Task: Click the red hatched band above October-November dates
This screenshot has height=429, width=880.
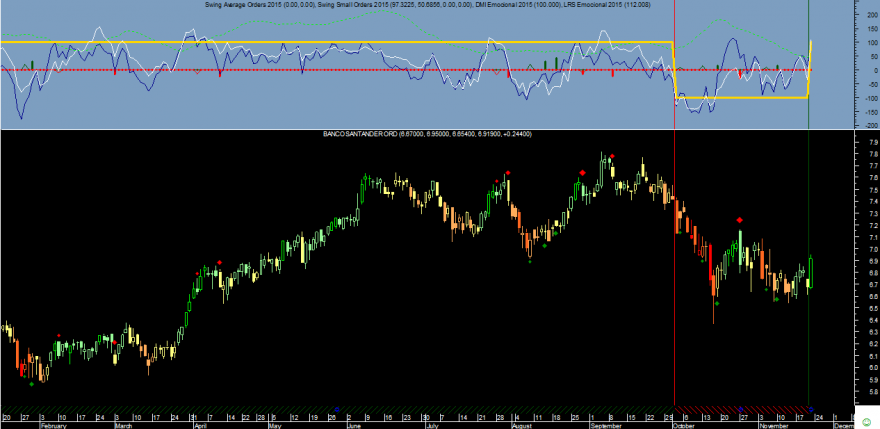Action: pyautogui.click(x=741, y=409)
